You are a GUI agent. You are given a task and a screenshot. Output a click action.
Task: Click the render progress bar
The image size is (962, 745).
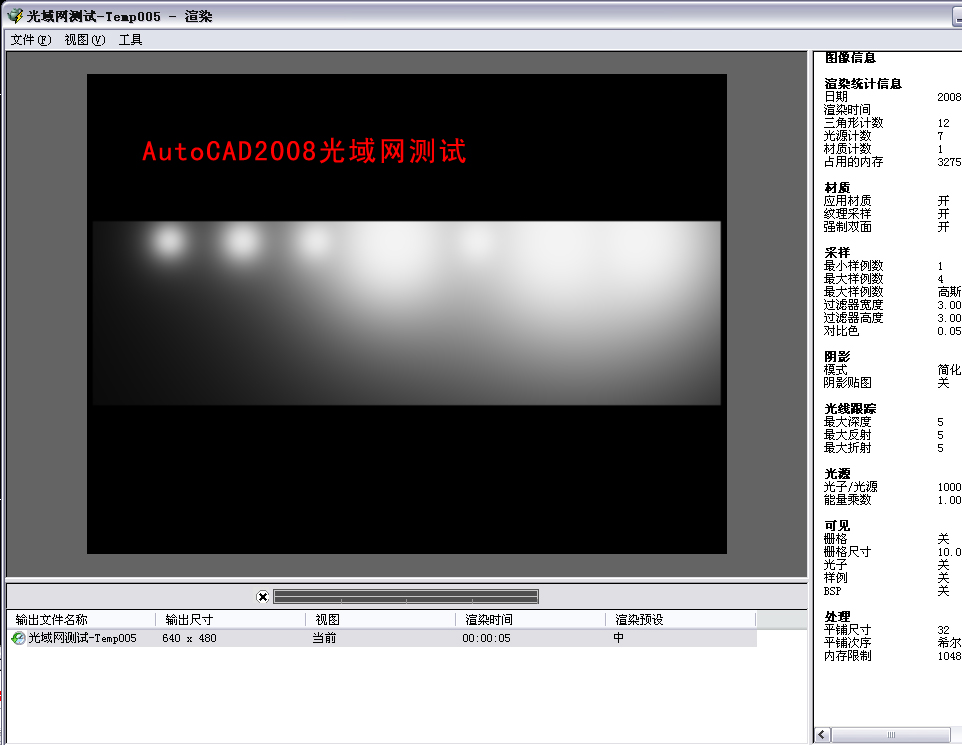(405, 595)
